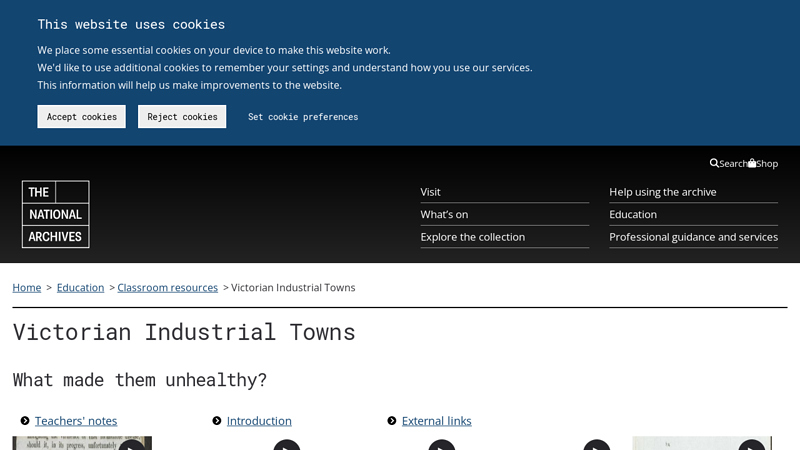Viewport: 800px width, 450px height.
Task: Open Classroom resources breadcrumb link
Action: pyautogui.click(x=167, y=288)
